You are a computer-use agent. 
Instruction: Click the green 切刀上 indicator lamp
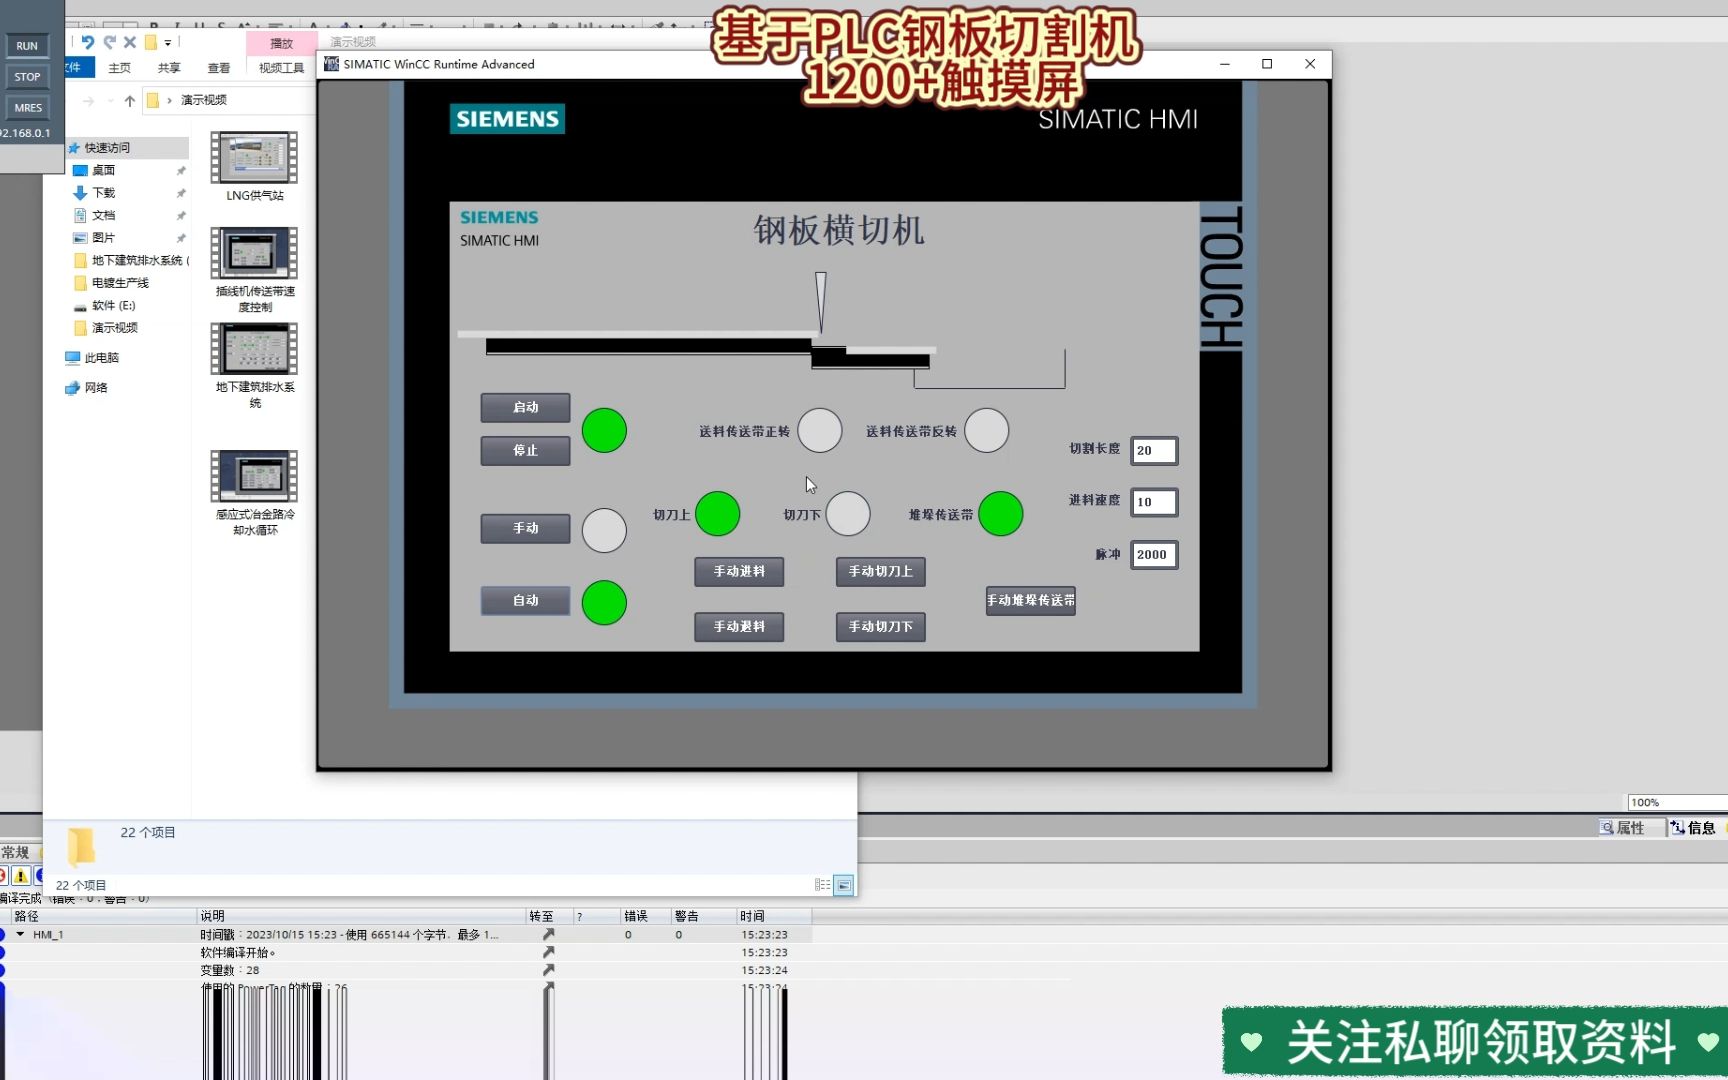tap(717, 514)
